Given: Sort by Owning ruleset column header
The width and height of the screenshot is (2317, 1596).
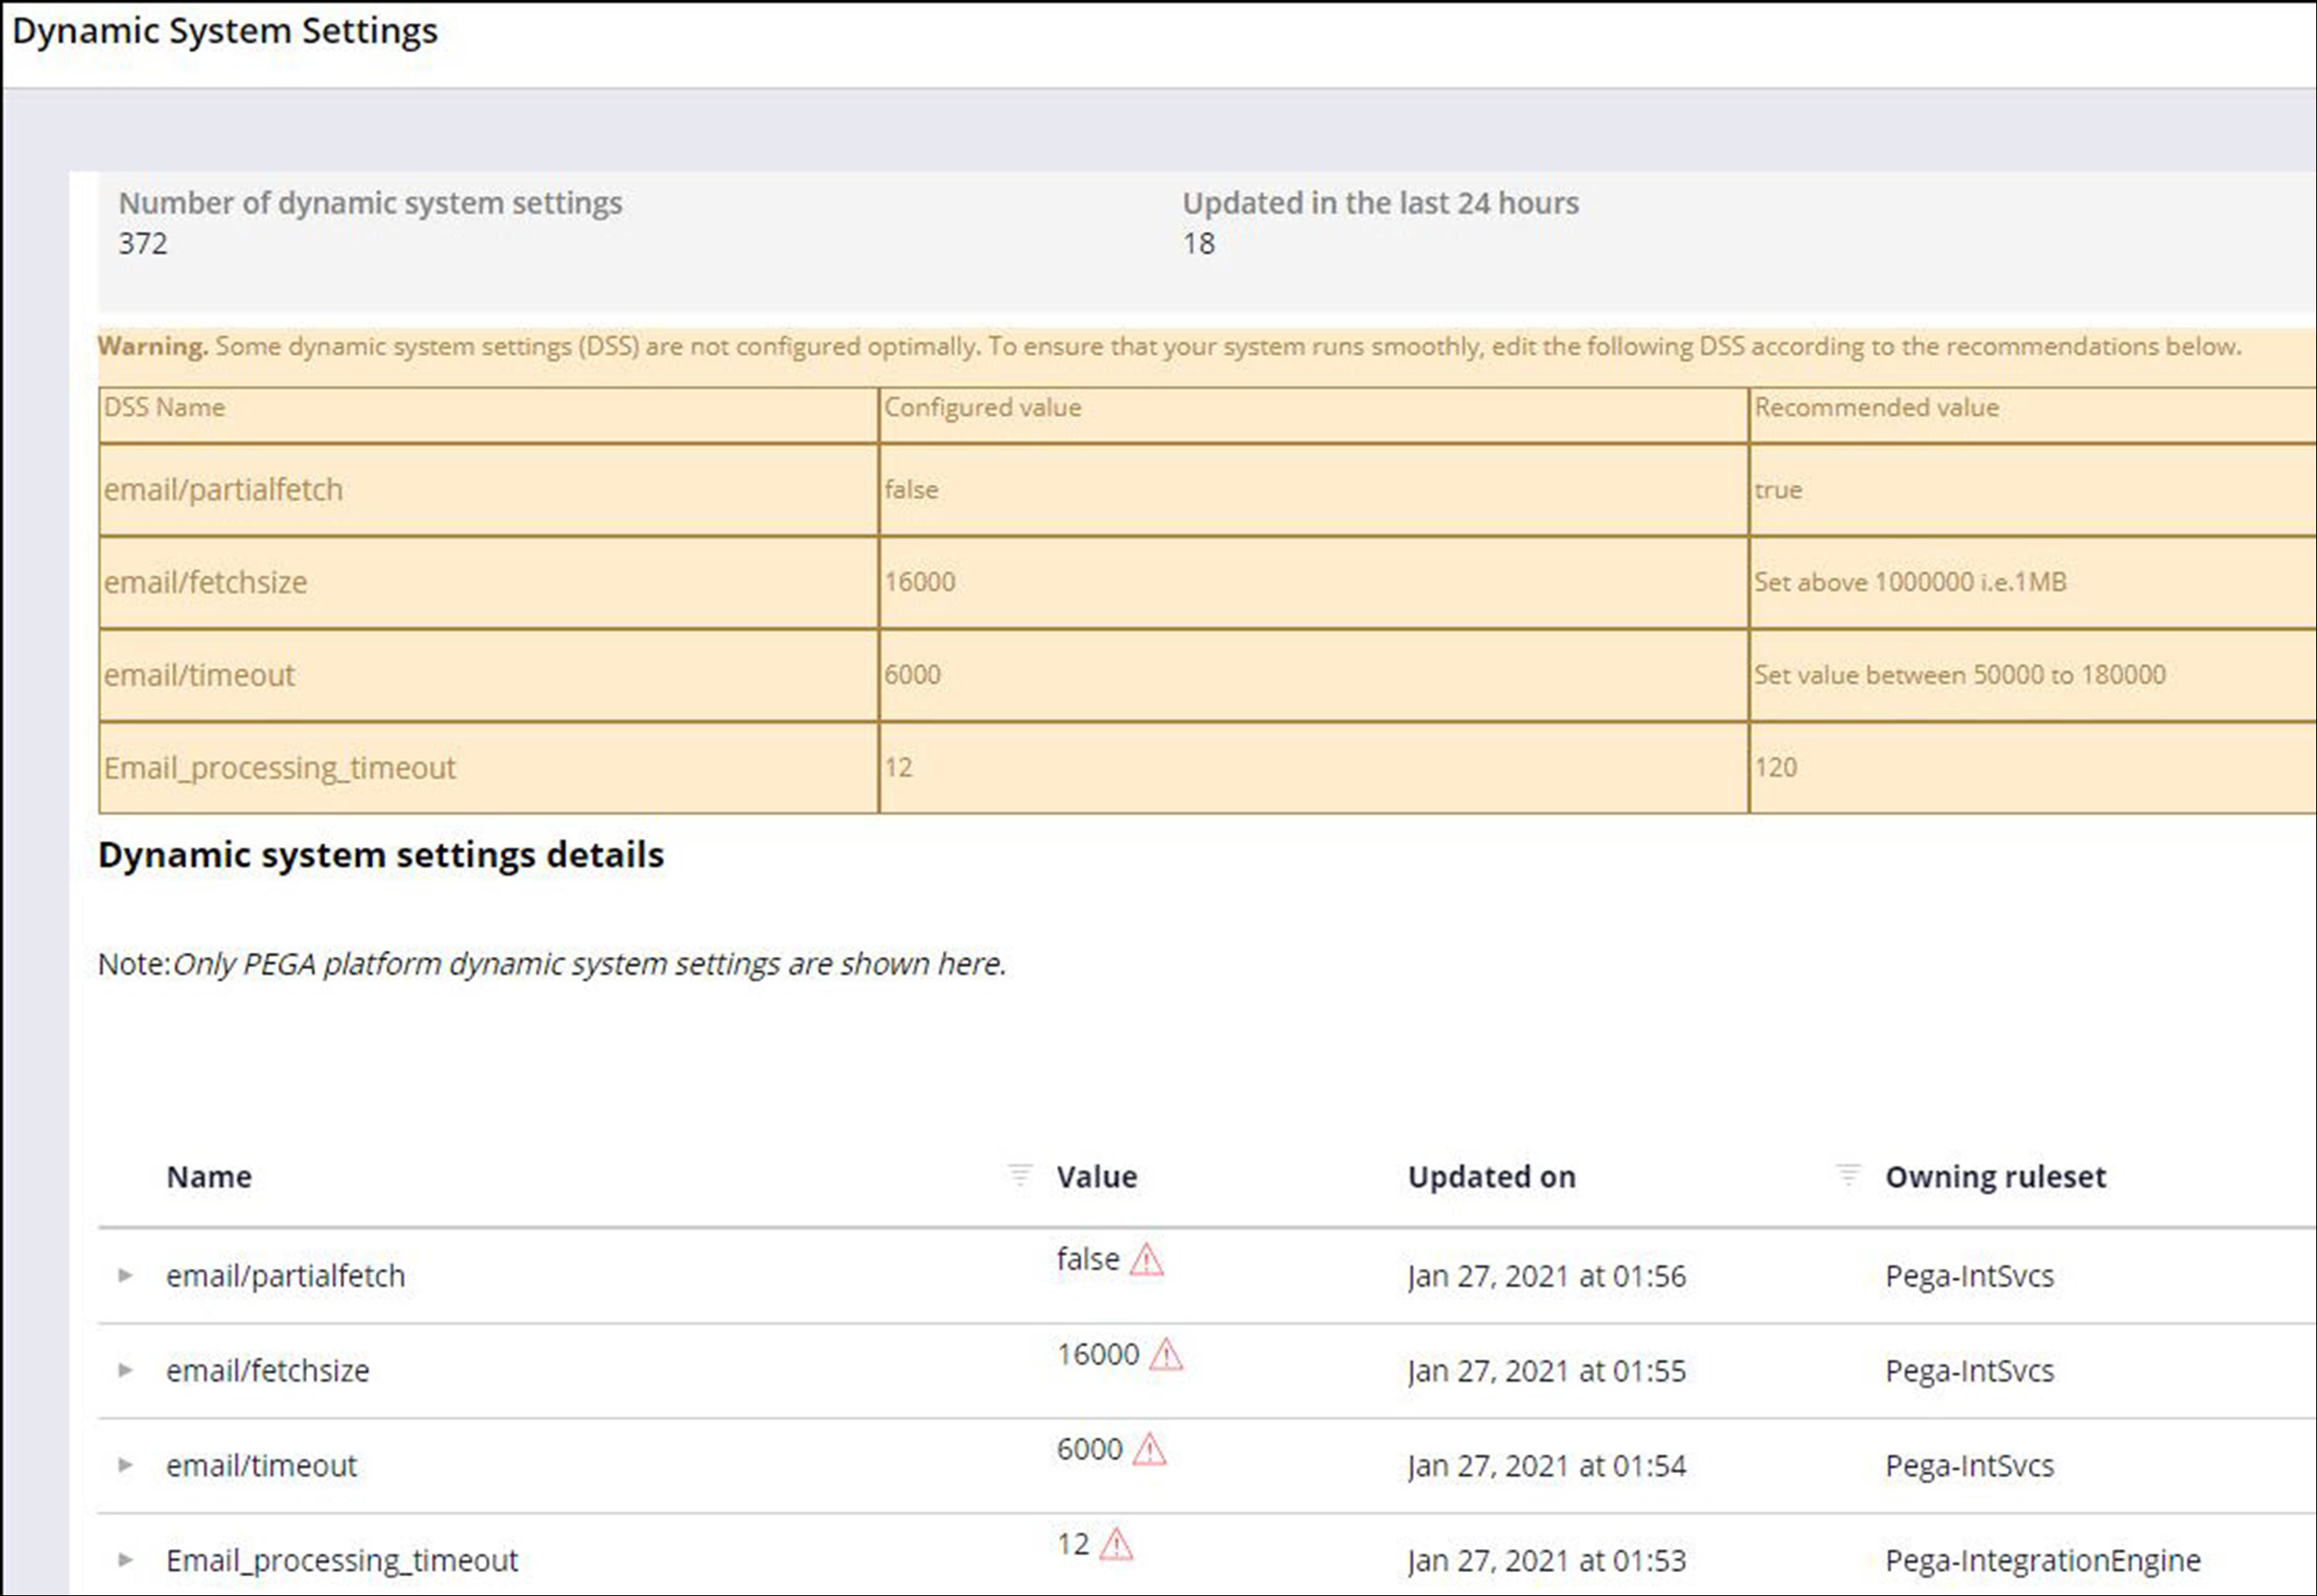Looking at the screenshot, I should click(1995, 1177).
